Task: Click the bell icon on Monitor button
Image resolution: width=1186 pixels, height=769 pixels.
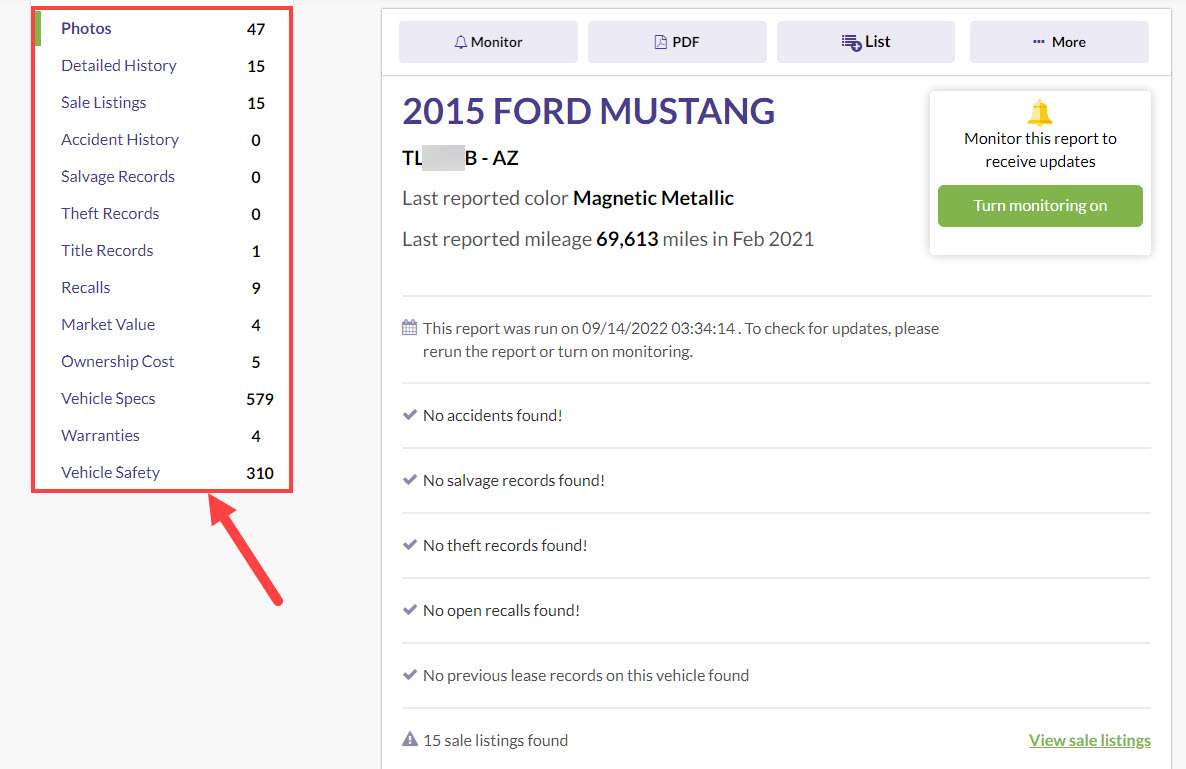Action: [x=460, y=42]
